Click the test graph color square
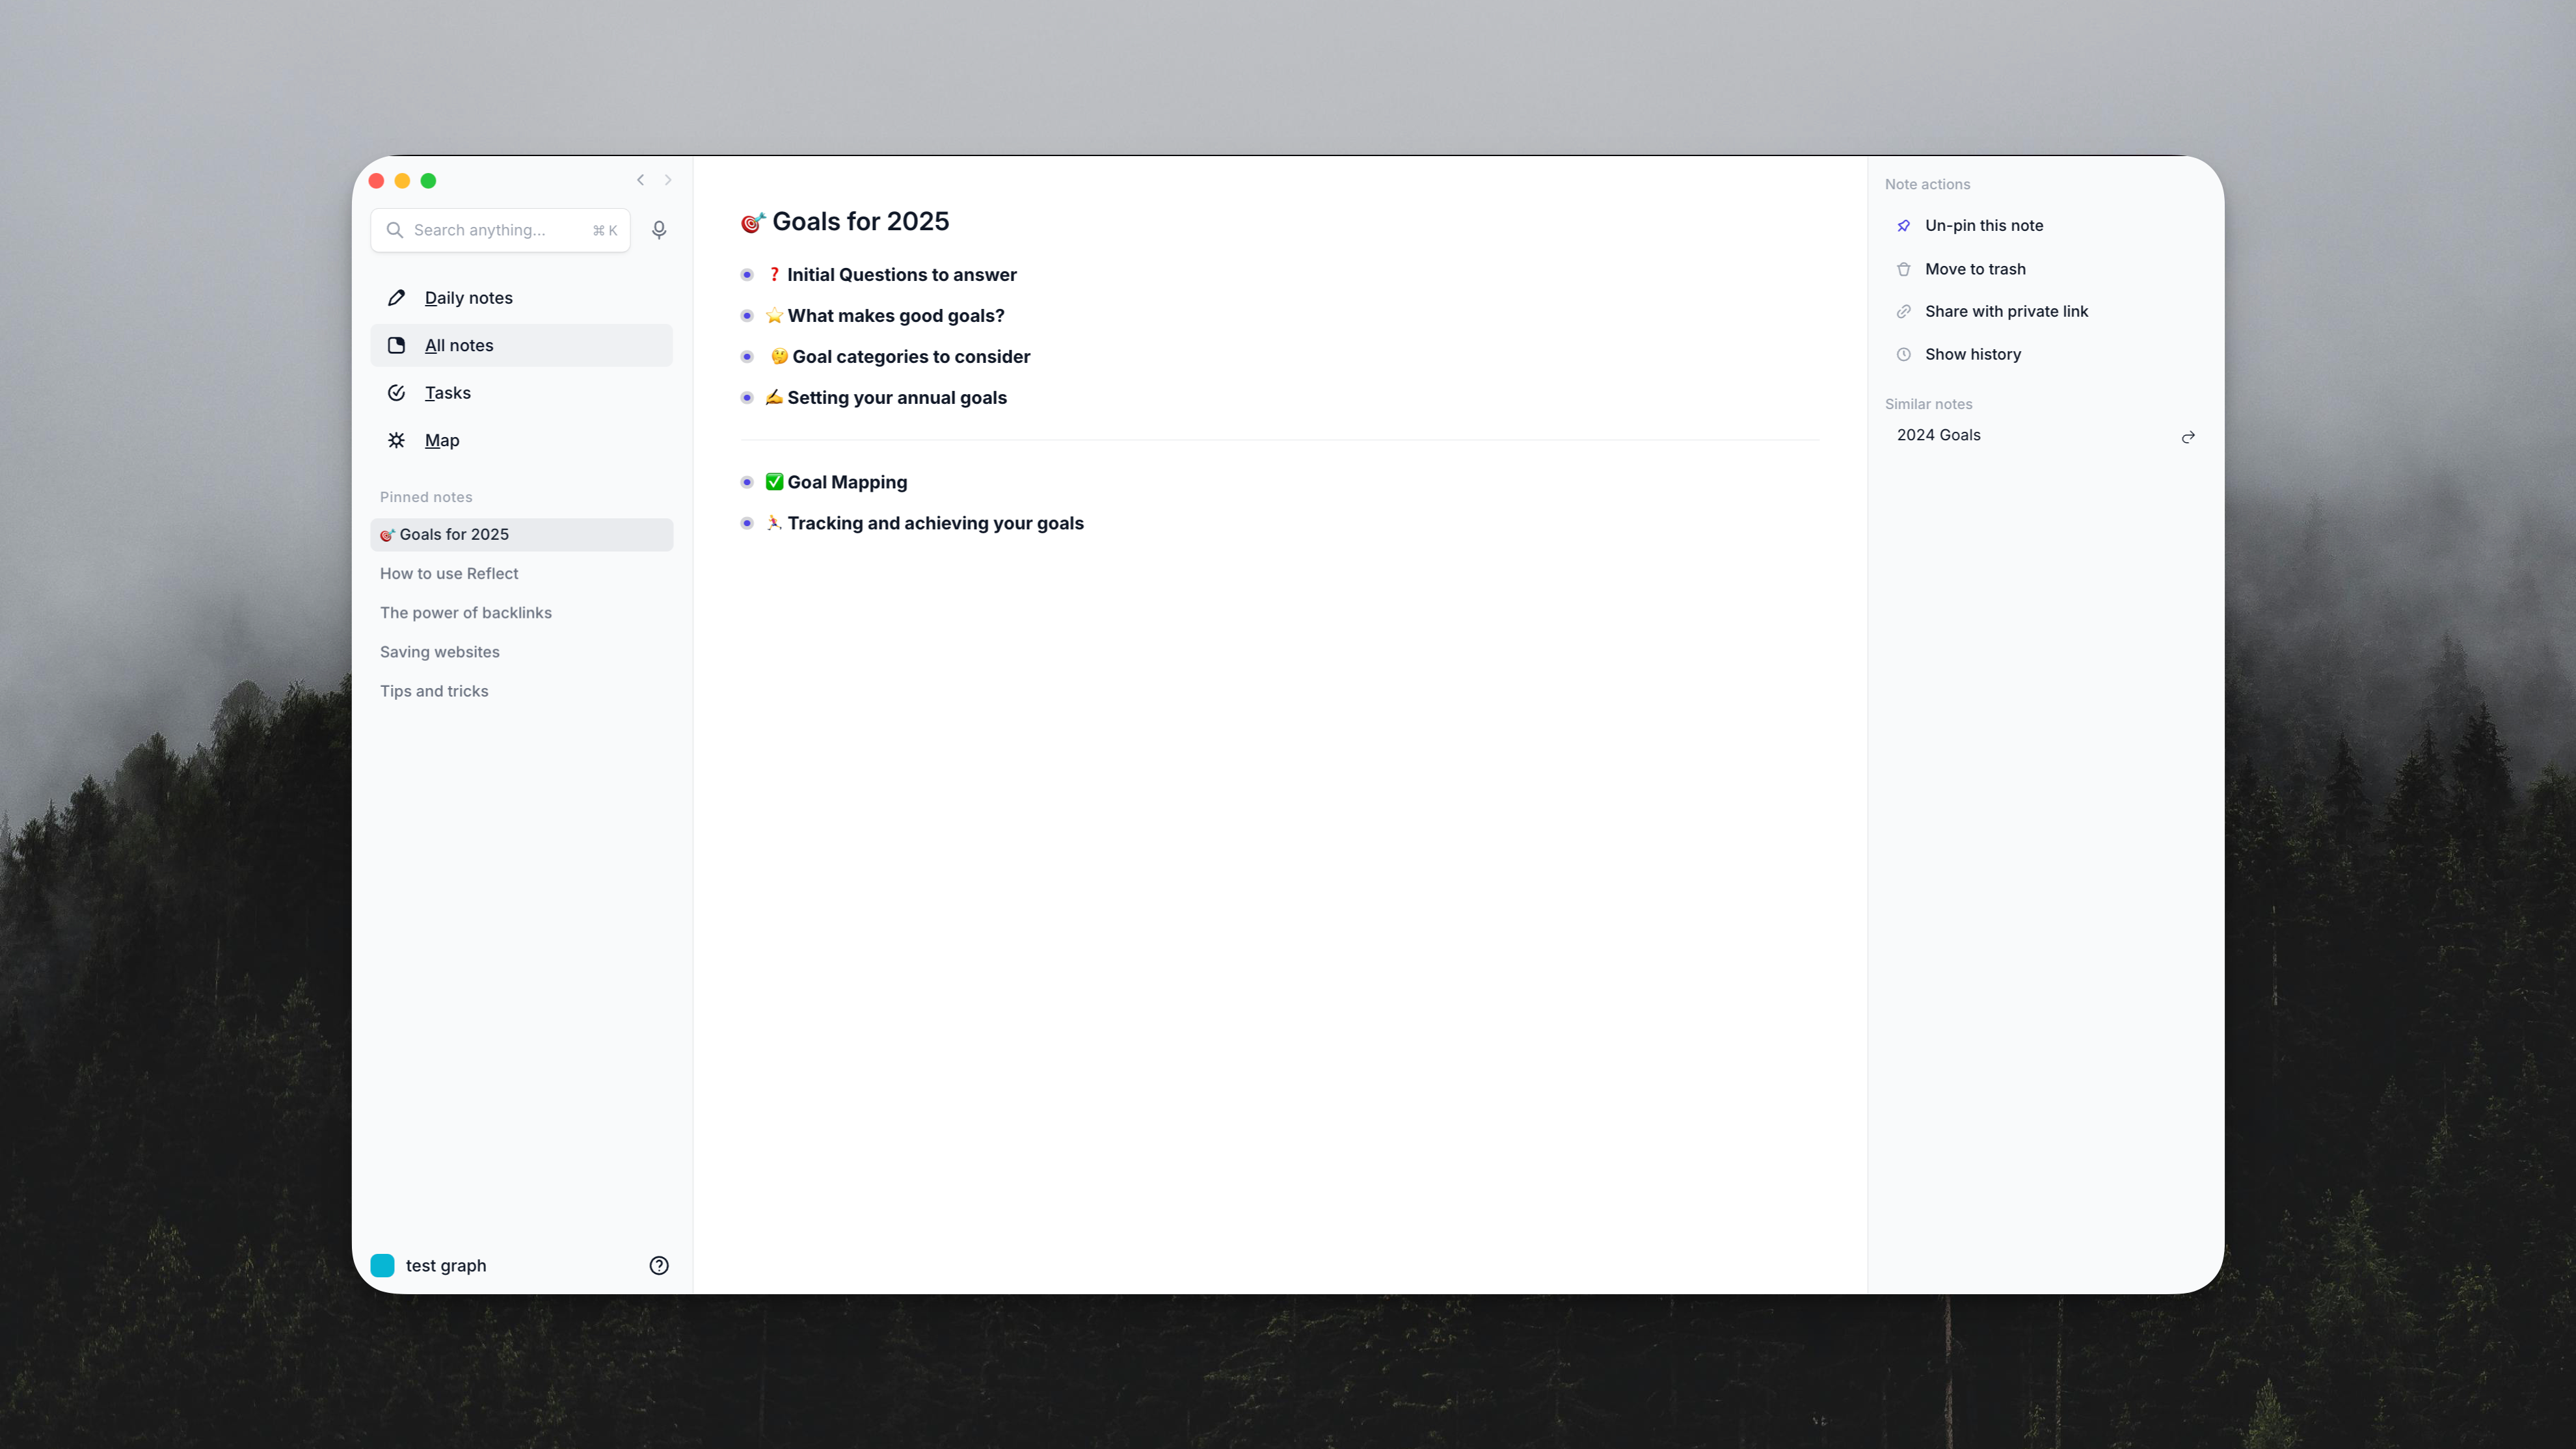Viewport: 2576px width, 1449px height. coord(382,1265)
